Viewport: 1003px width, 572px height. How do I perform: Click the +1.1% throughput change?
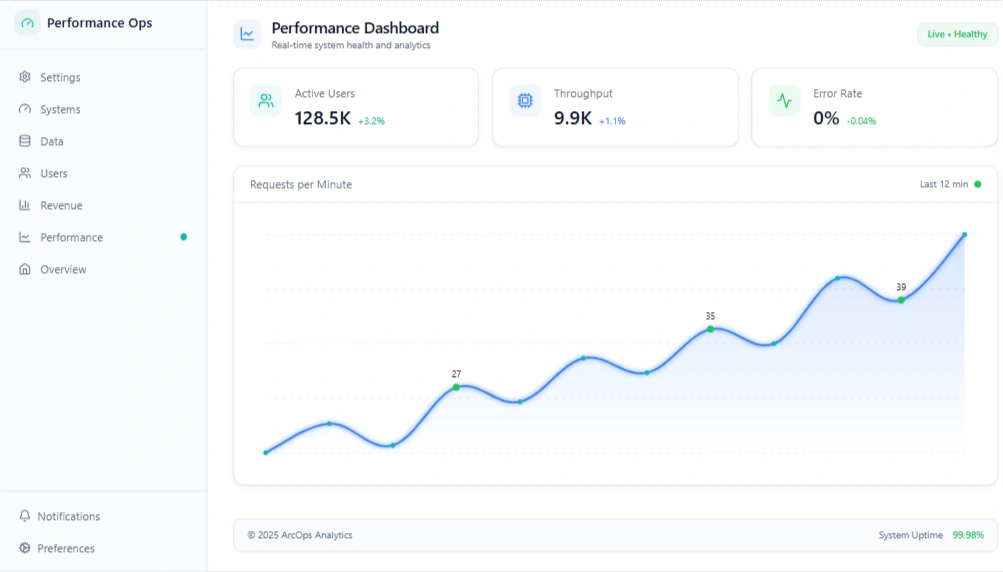[x=612, y=121]
